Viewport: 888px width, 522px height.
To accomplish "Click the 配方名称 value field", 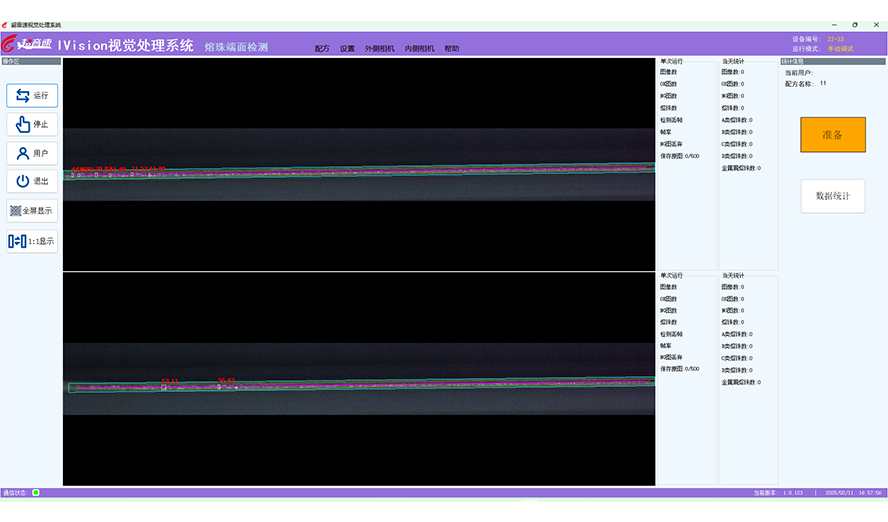I will tap(823, 83).
